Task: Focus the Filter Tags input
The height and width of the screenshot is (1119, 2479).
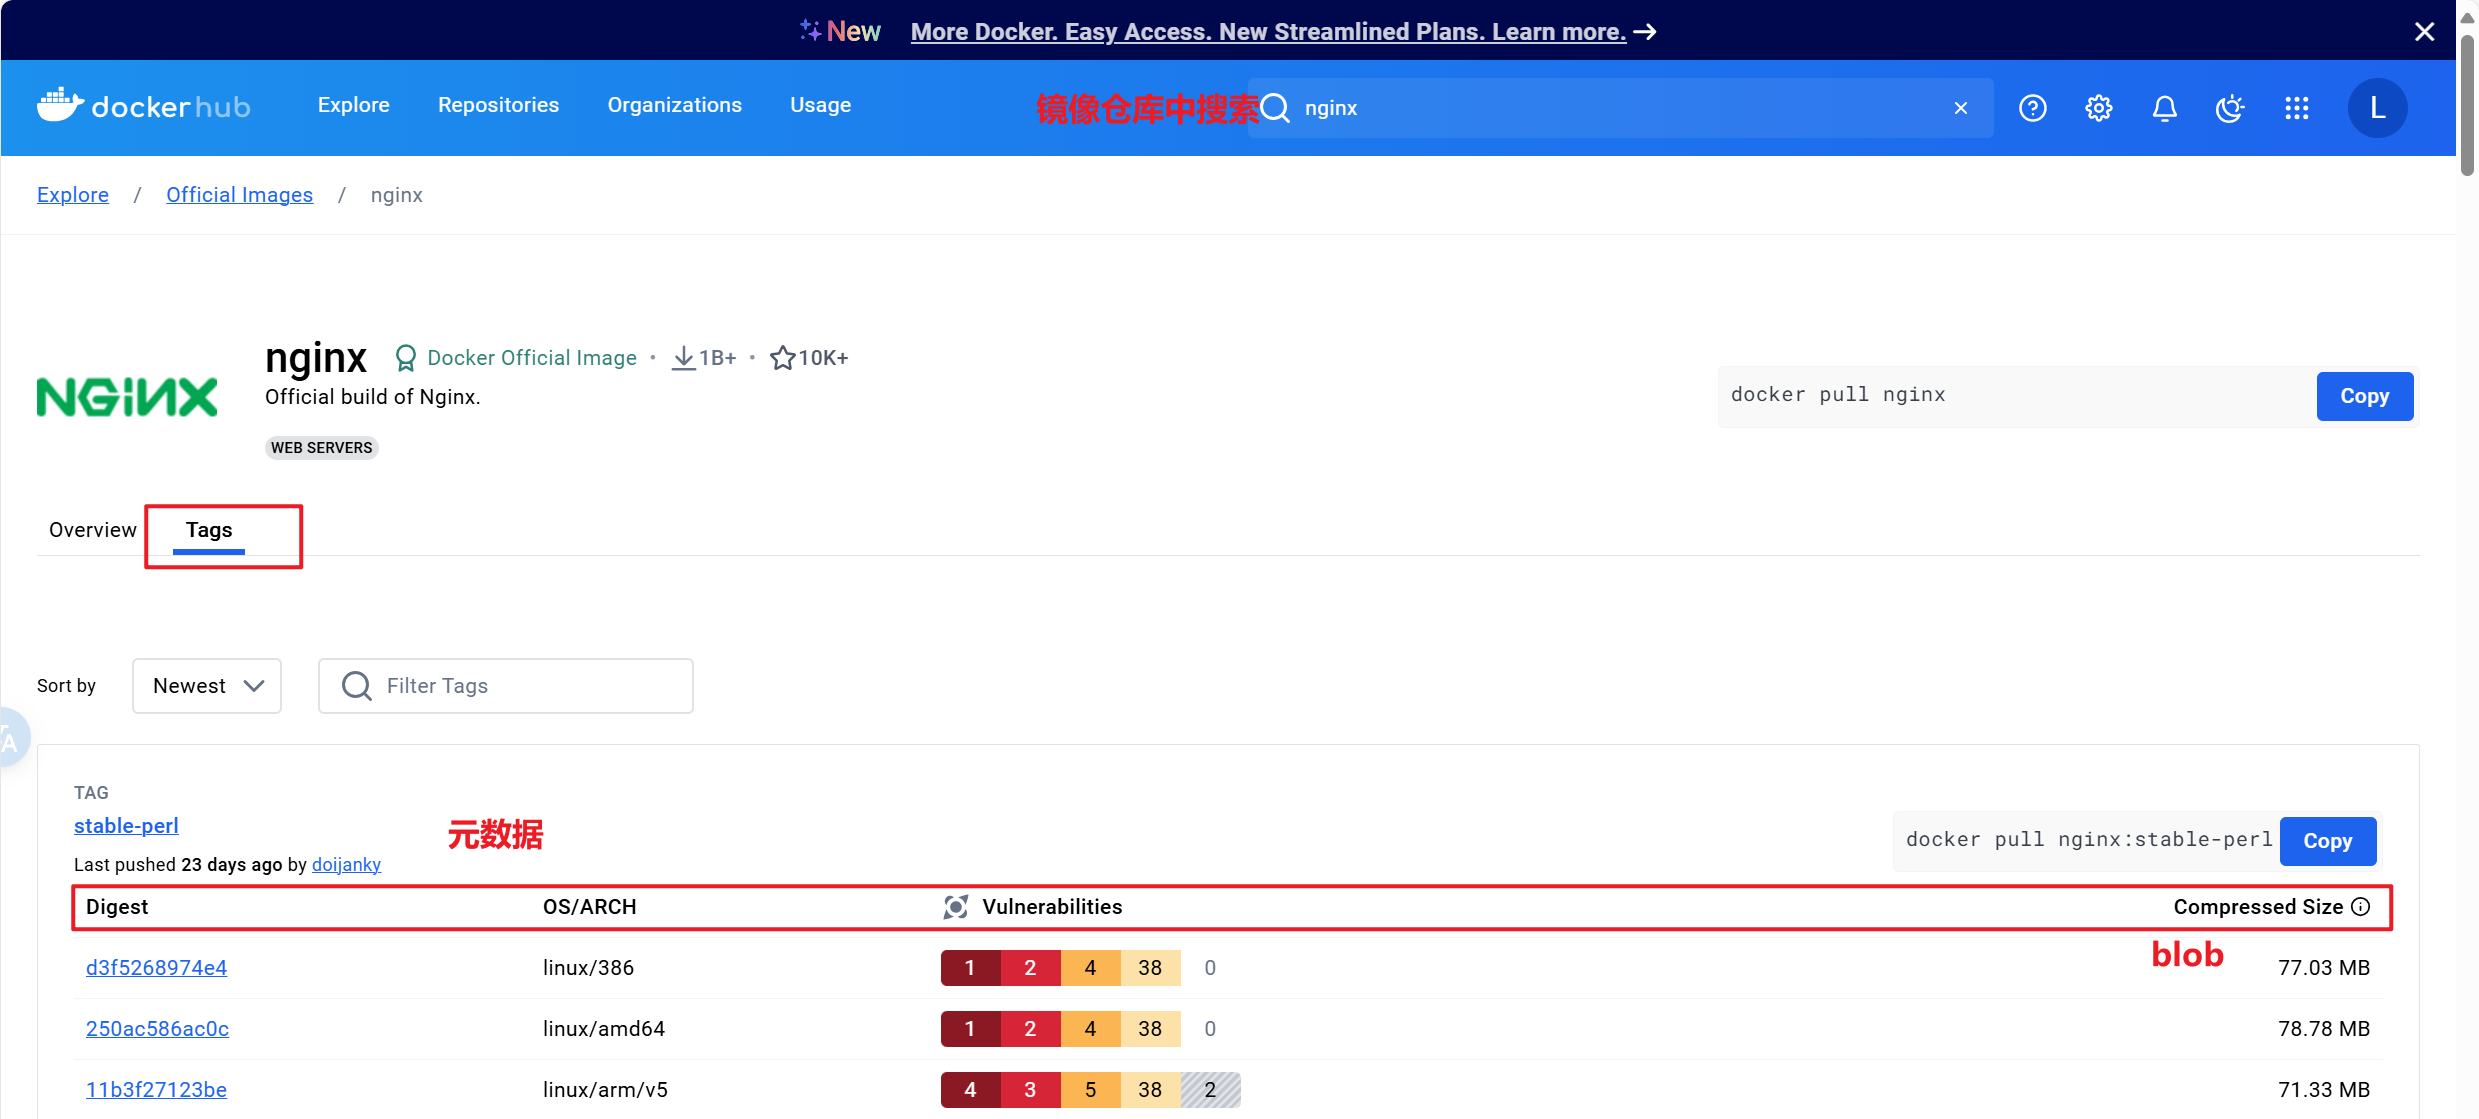Action: [x=506, y=686]
